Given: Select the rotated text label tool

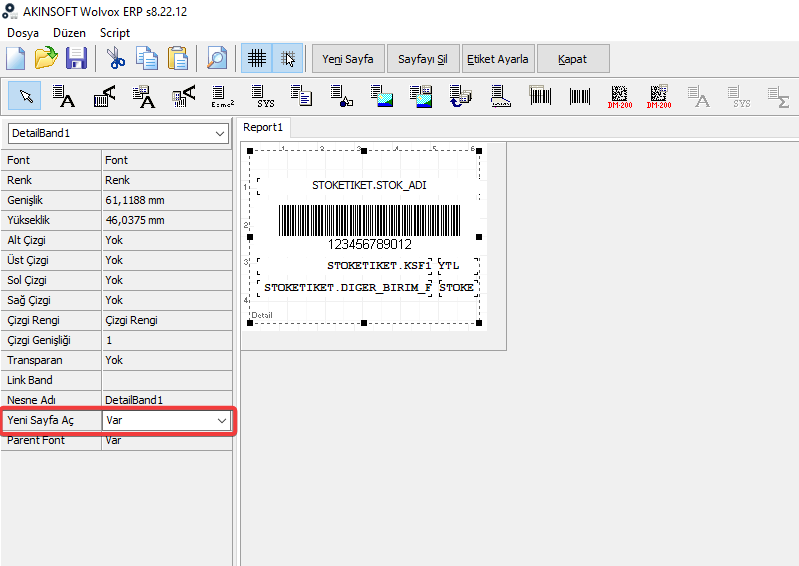Looking at the screenshot, I should pyautogui.click(x=104, y=96).
